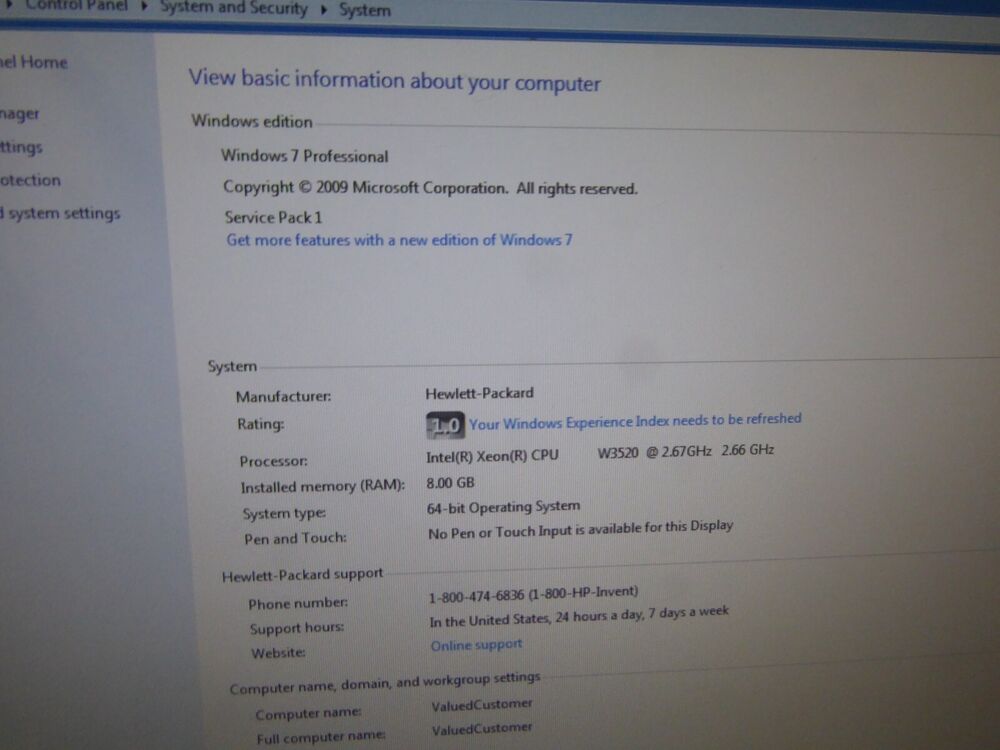Open Control Panel Home link in sidebar
The width and height of the screenshot is (1000, 750).
pyautogui.click(x=33, y=62)
